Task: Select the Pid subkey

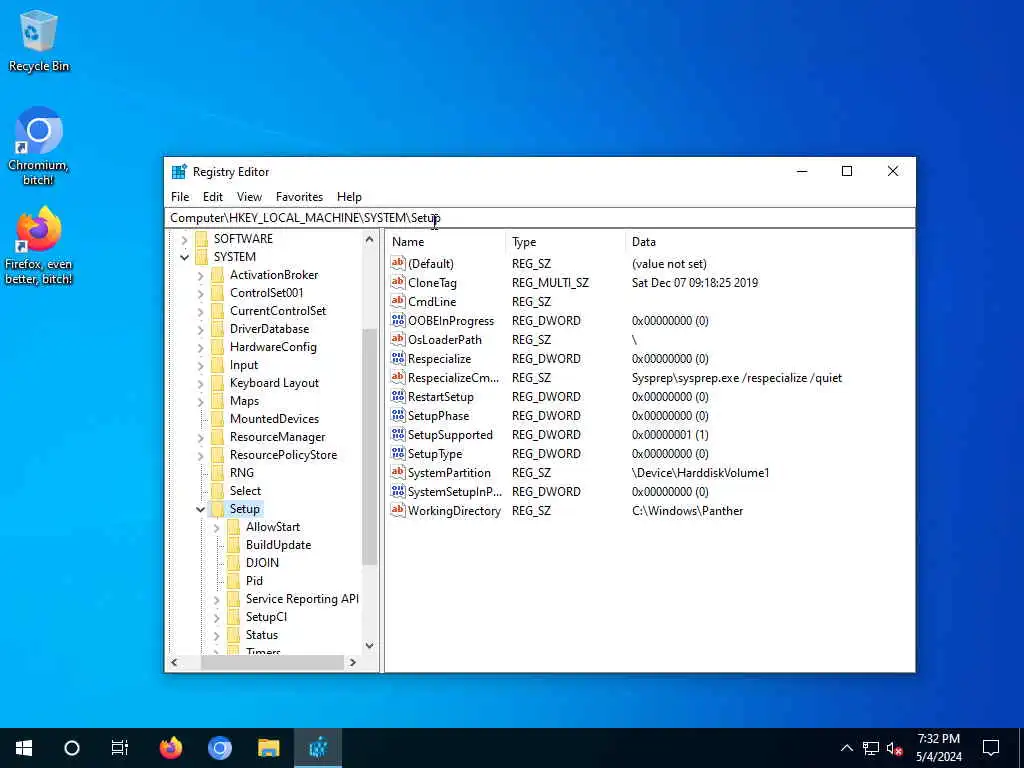Action: pyautogui.click(x=254, y=581)
